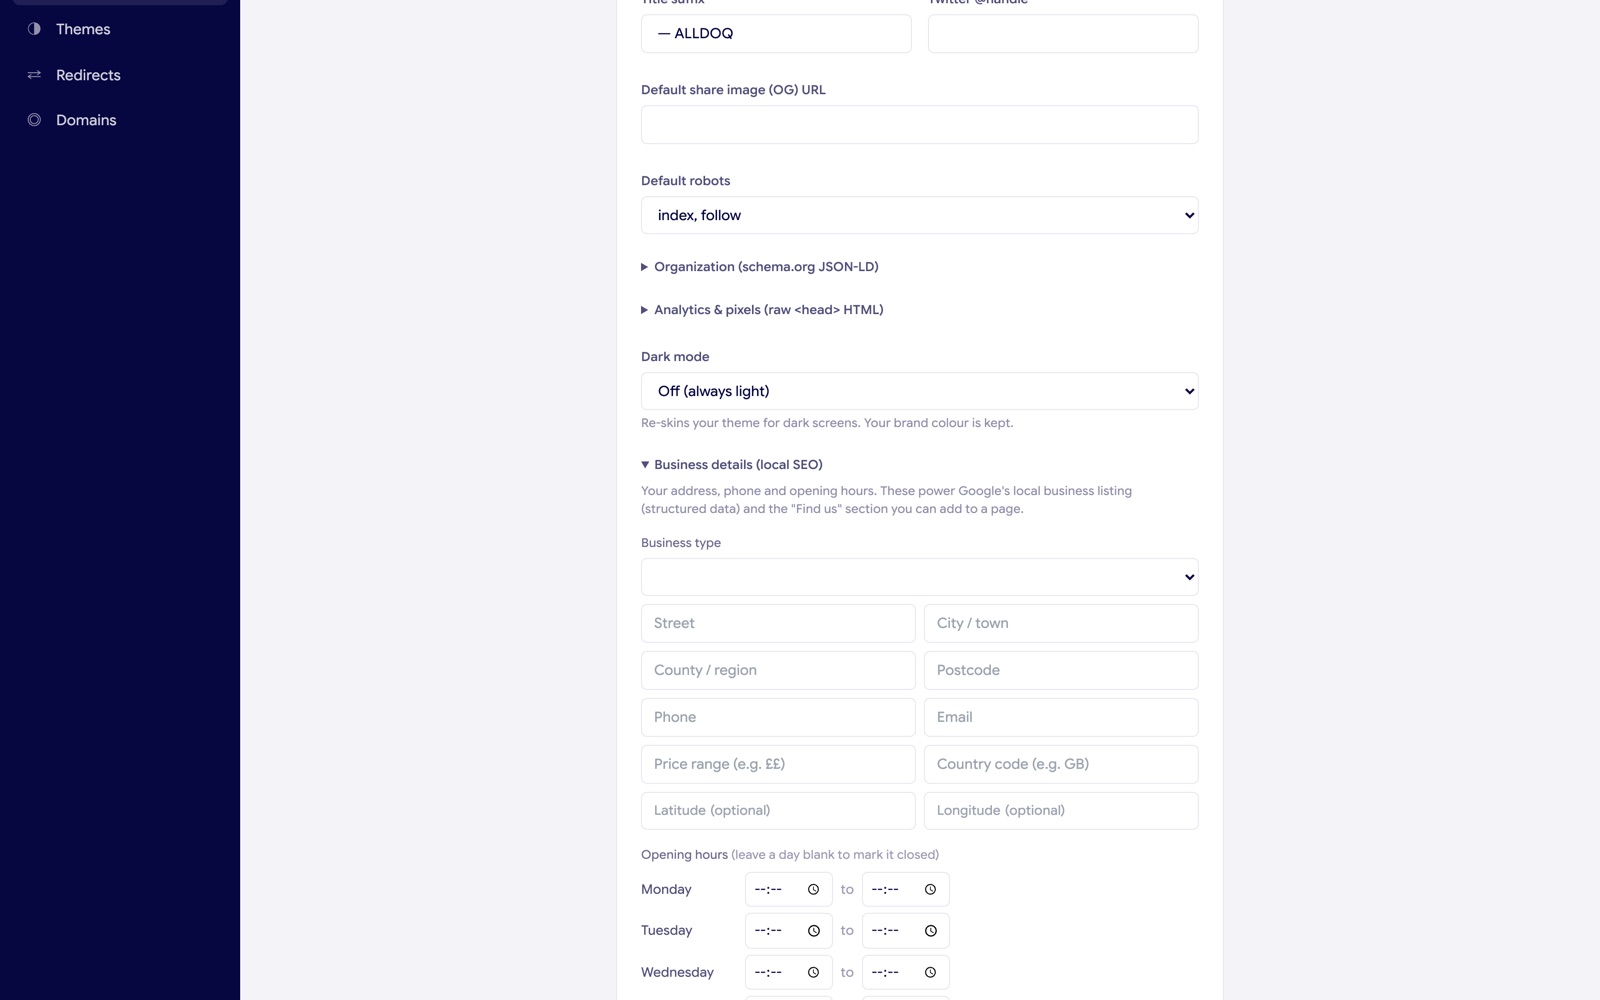Image resolution: width=1600 pixels, height=1000 pixels.
Task: Open Tuesday opening time clock picker
Action: 813,931
